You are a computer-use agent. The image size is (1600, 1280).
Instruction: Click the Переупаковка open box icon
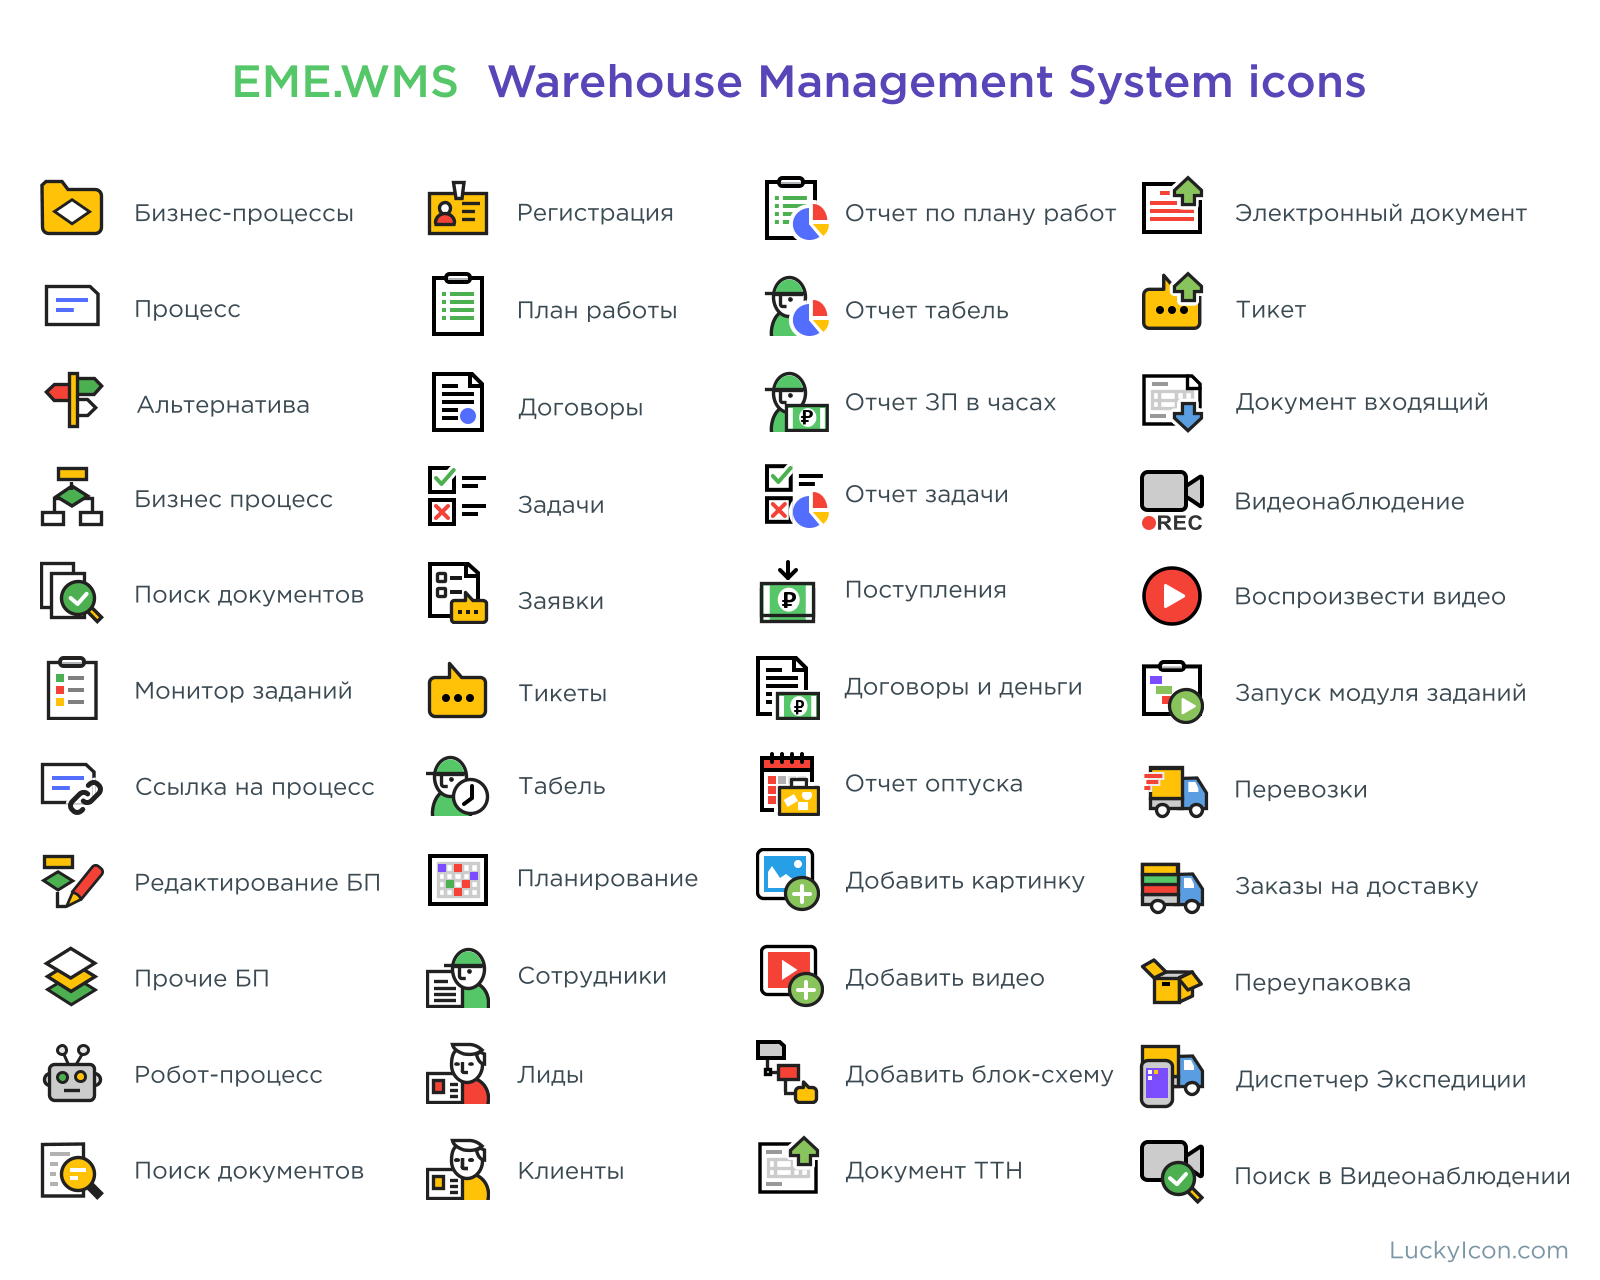pyautogui.click(x=1170, y=982)
